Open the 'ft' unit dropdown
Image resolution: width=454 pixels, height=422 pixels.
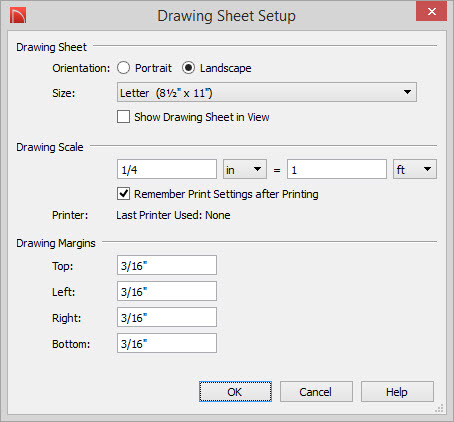(415, 169)
